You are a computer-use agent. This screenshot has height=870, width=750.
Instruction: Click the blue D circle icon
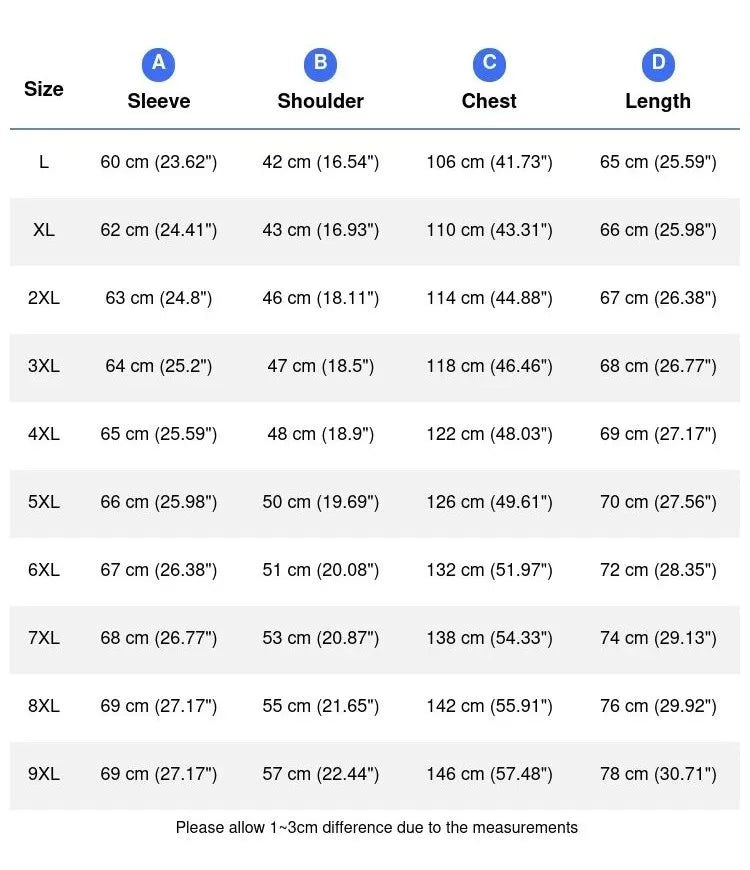(658, 64)
